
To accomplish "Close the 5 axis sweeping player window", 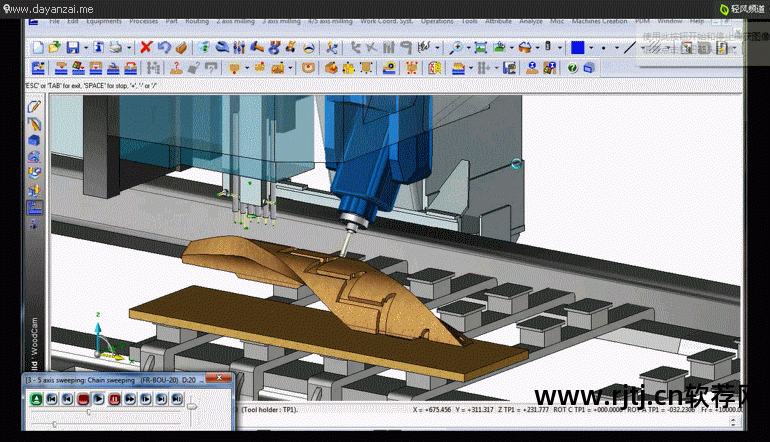I will click(219, 378).
